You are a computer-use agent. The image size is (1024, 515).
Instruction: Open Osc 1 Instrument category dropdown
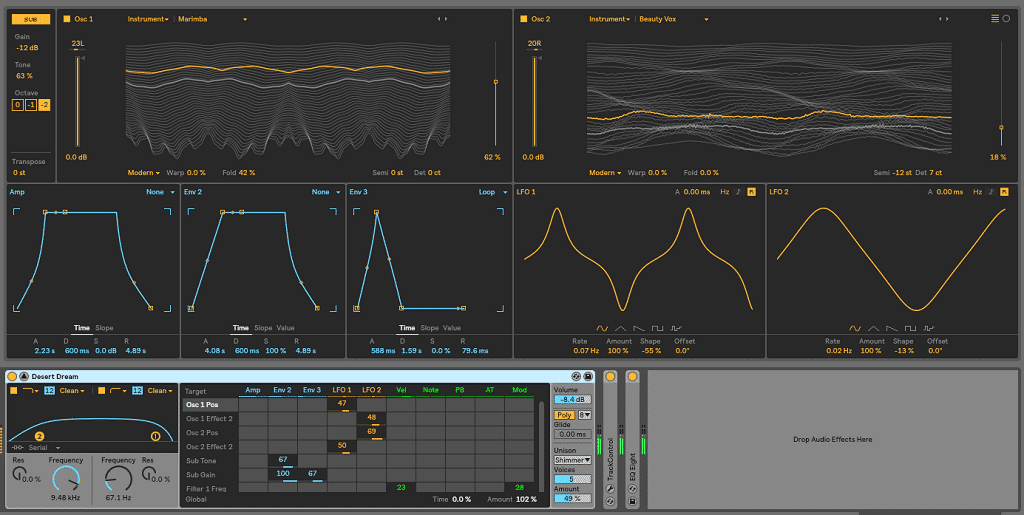[x=148, y=19]
